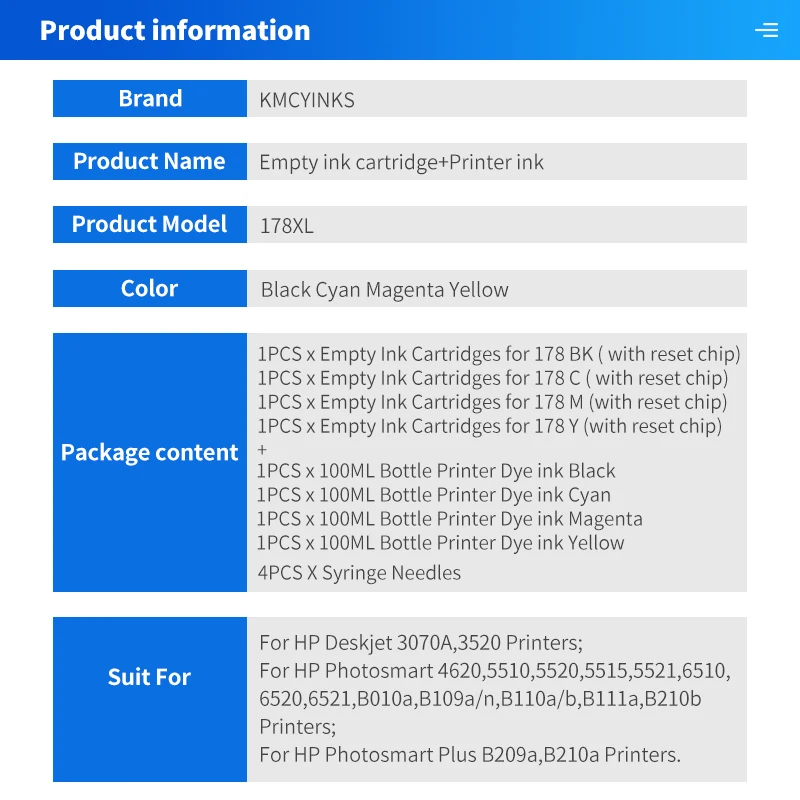This screenshot has height=800, width=800.
Task: Select the Package content label cell
Action: pos(150,452)
